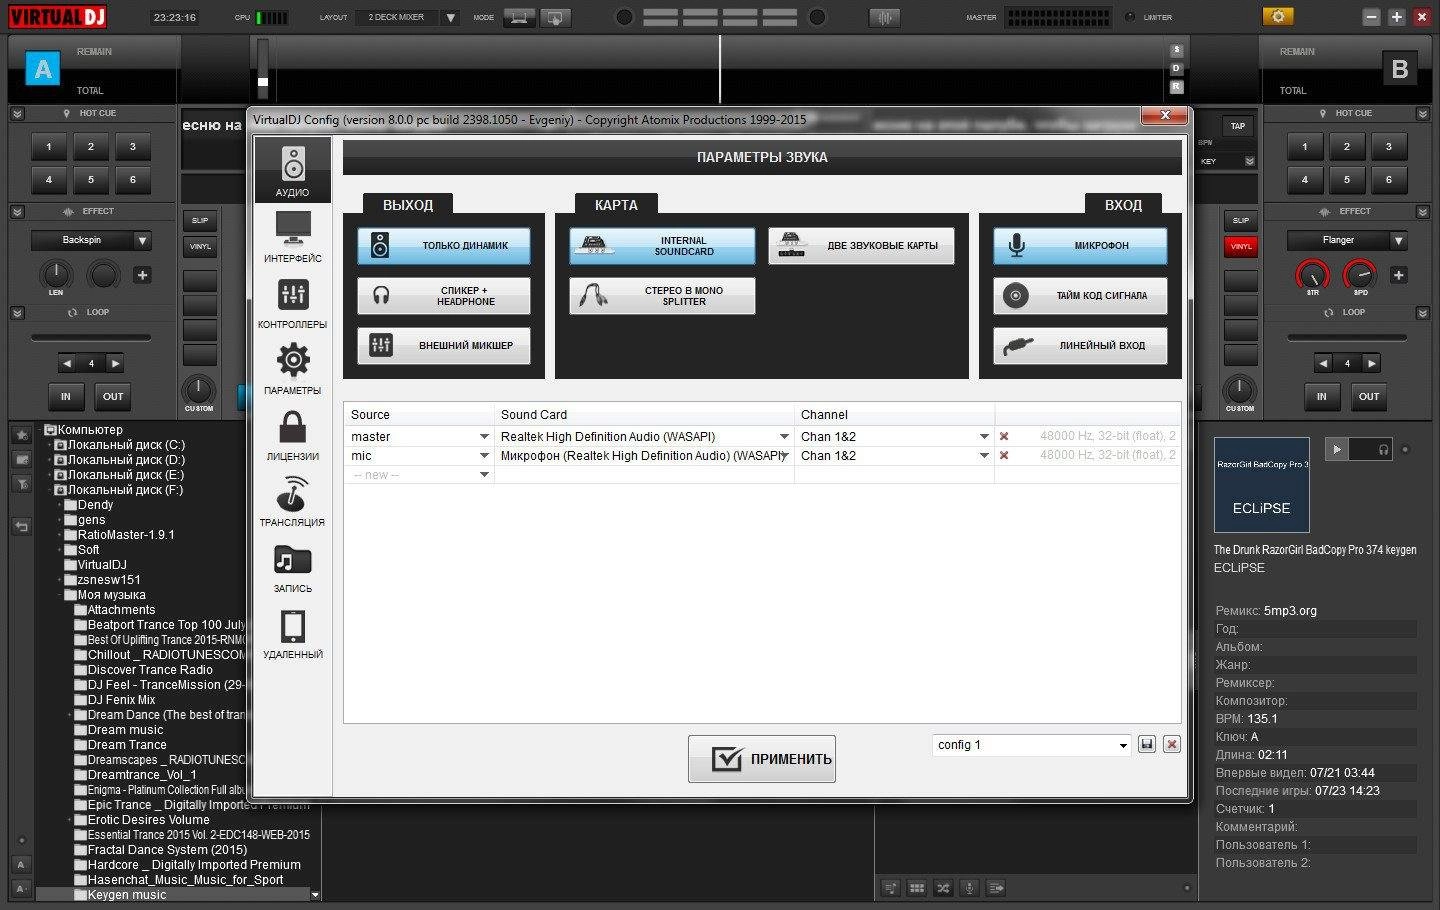Image resolution: width=1440 pixels, height=910 pixels.
Task: Open master row Source dropdown
Action: pos(485,437)
